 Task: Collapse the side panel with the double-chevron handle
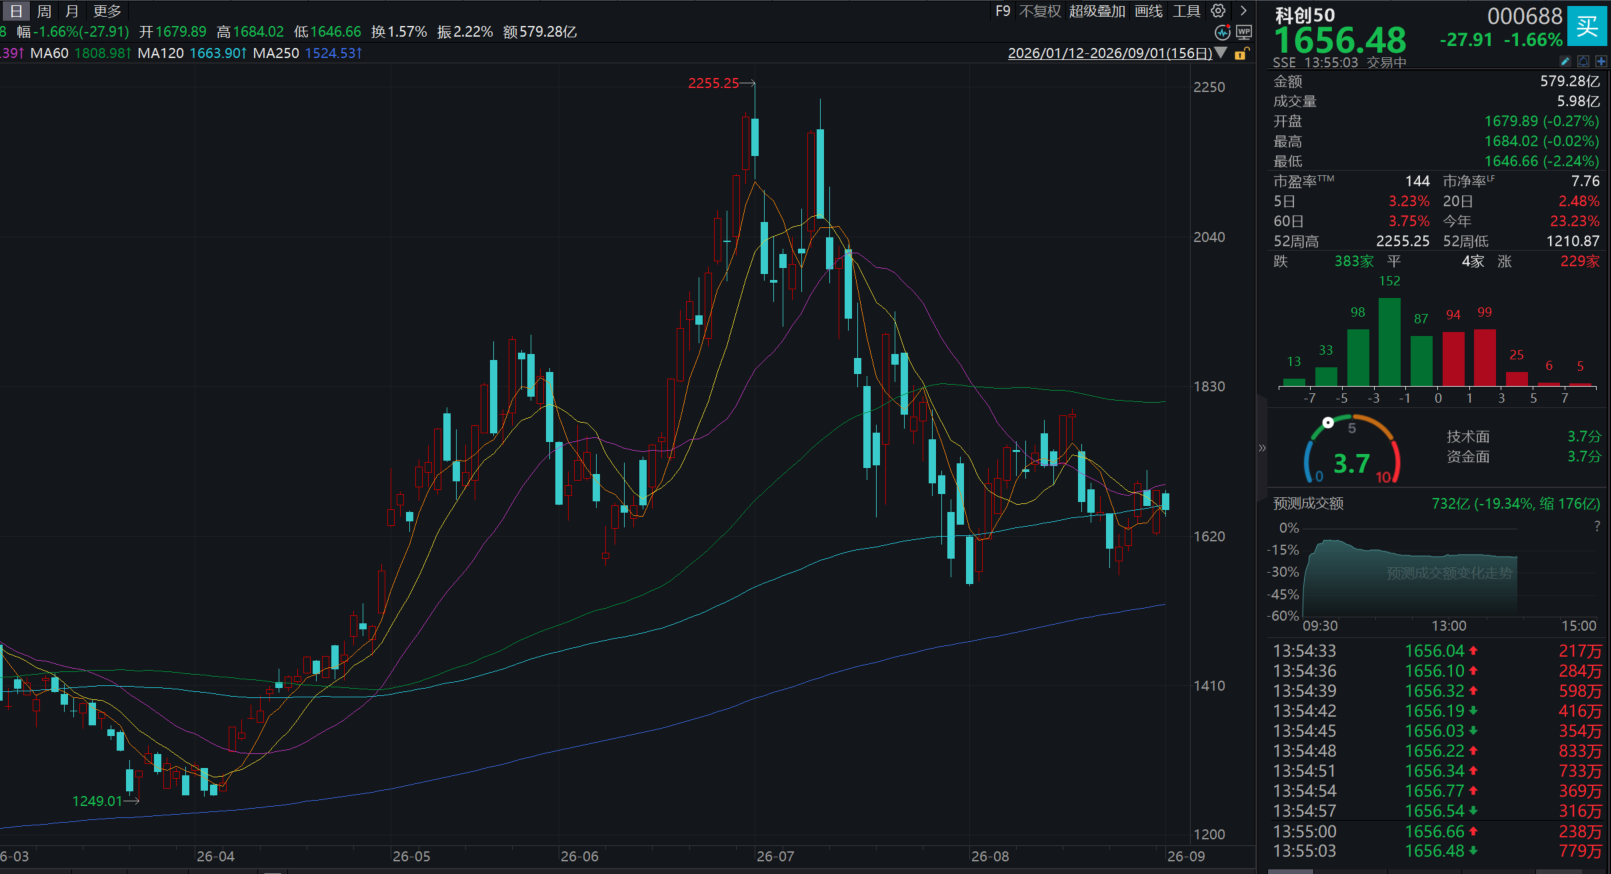(1262, 448)
